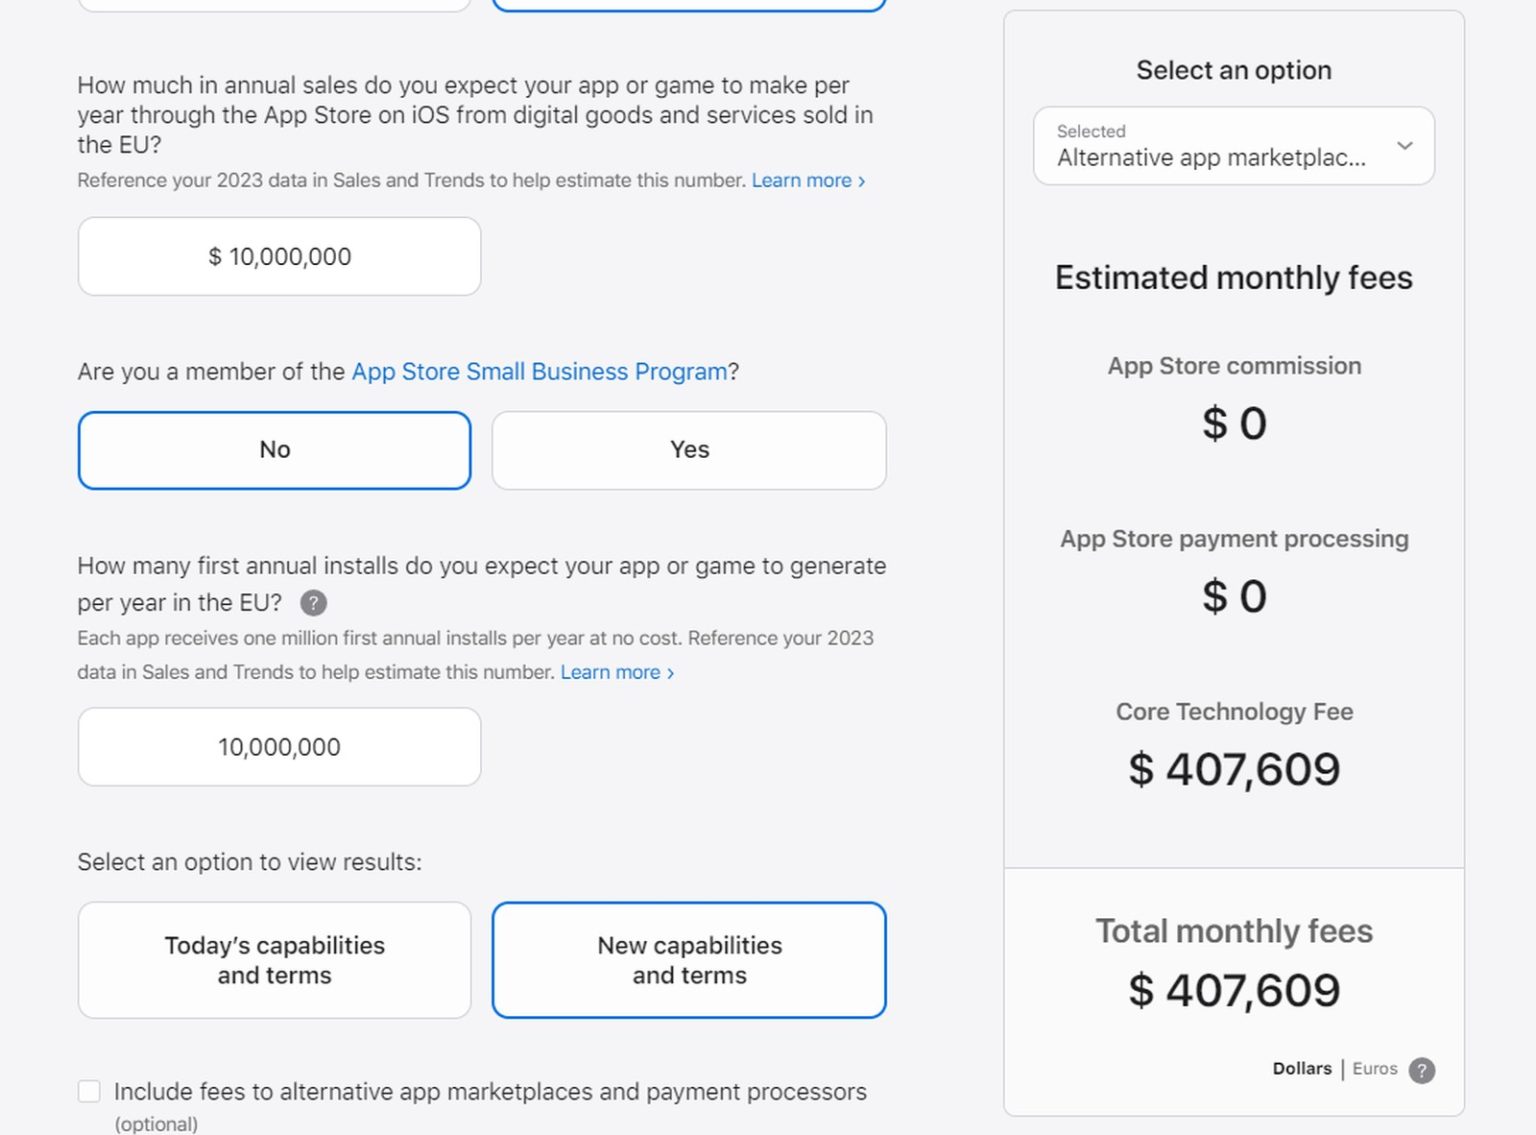Click the App Store commission value
The image size is (1536, 1135).
coord(1234,424)
